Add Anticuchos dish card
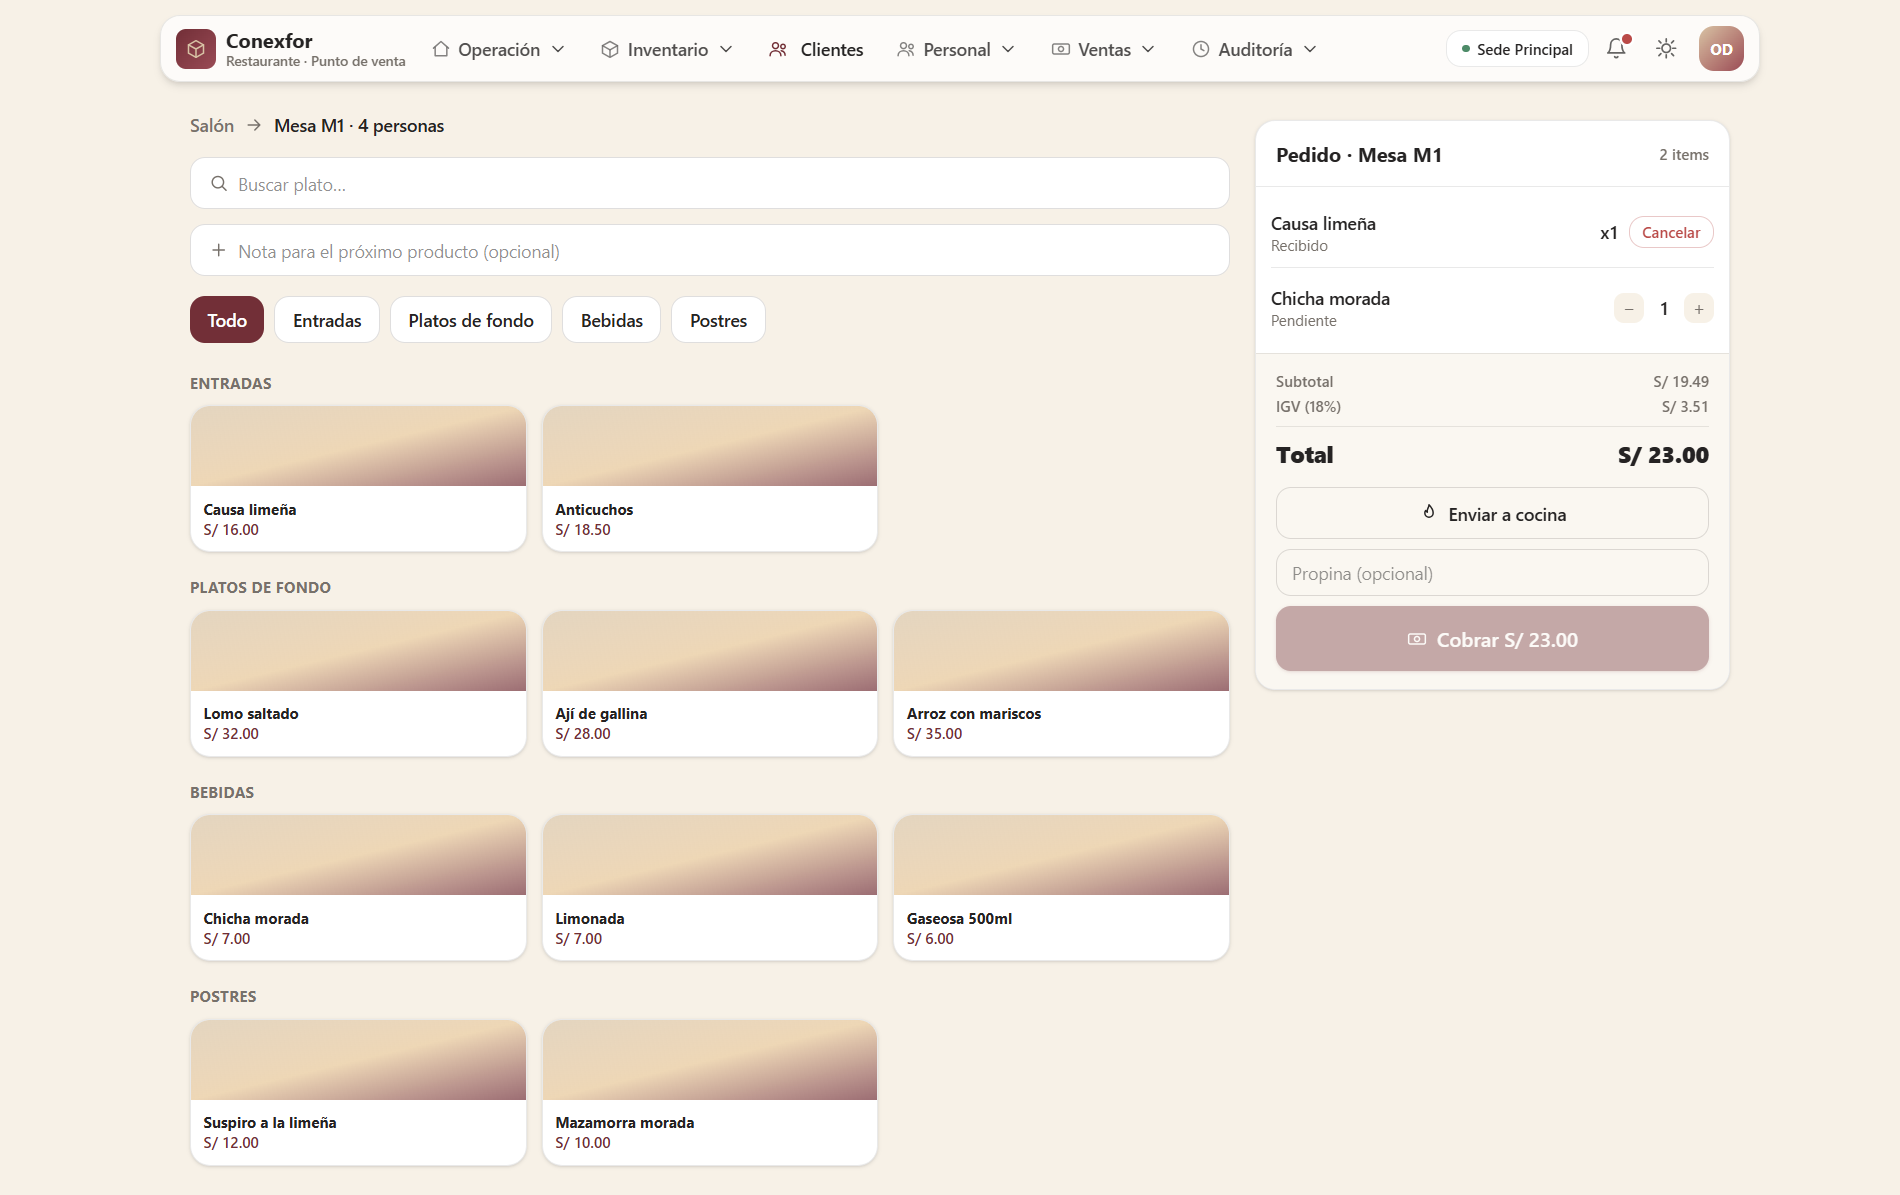Screen dimensions: 1900x1195 (710, 479)
